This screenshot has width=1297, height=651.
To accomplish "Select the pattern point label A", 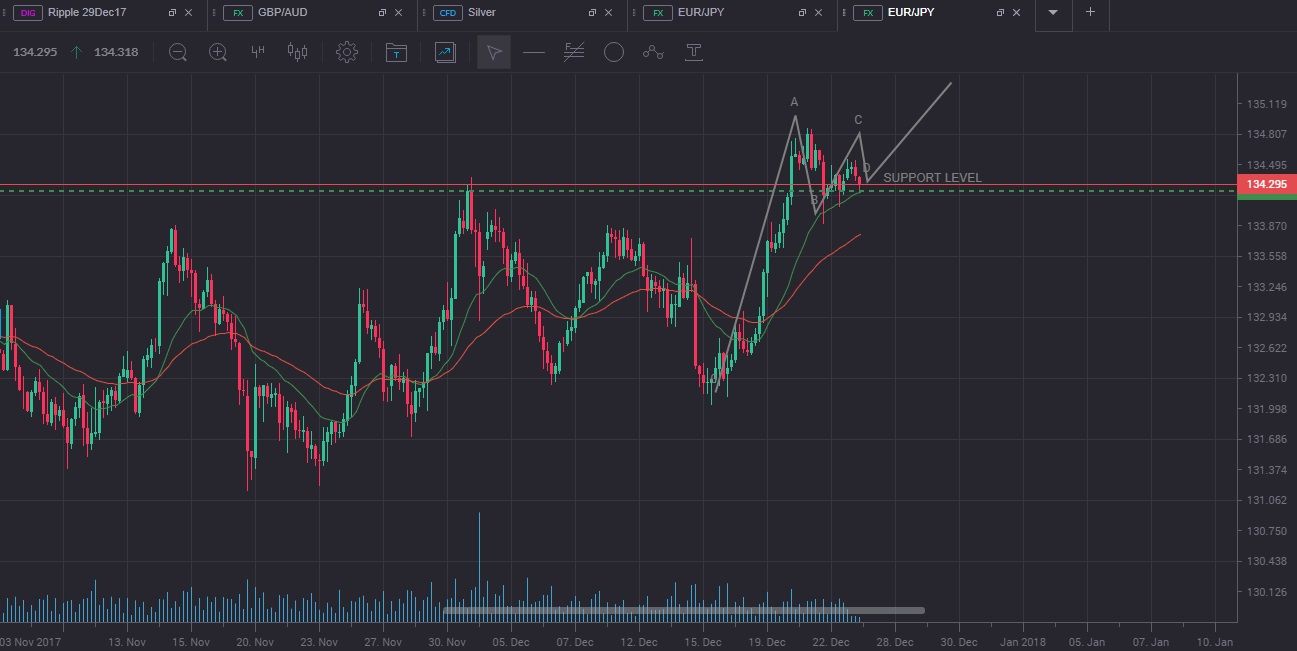I will tap(794, 102).
